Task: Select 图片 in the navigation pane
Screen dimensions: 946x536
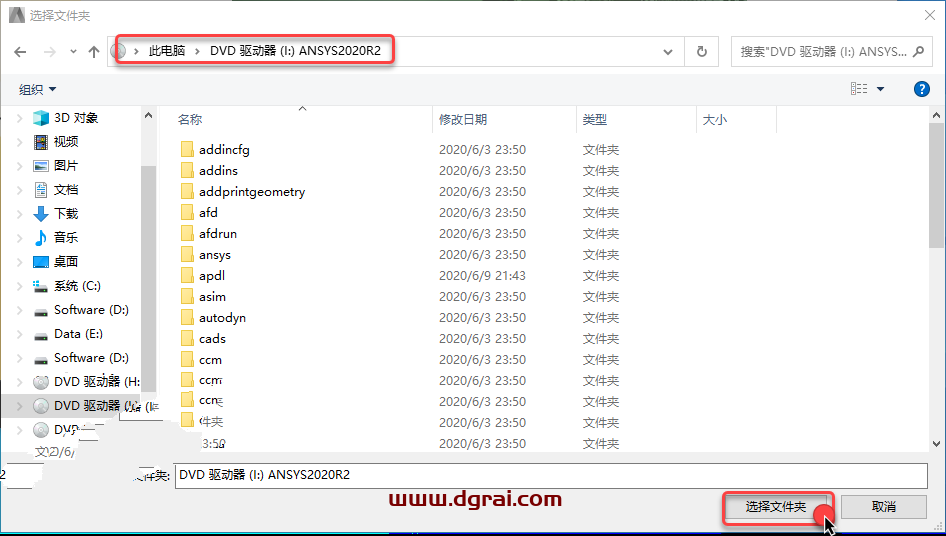Action: [65, 166]
